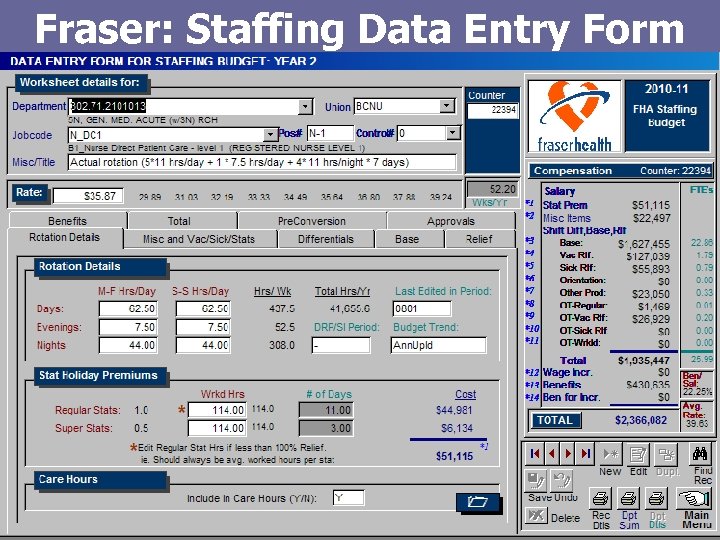Click Include in Care Hours Y/N field

349,498
